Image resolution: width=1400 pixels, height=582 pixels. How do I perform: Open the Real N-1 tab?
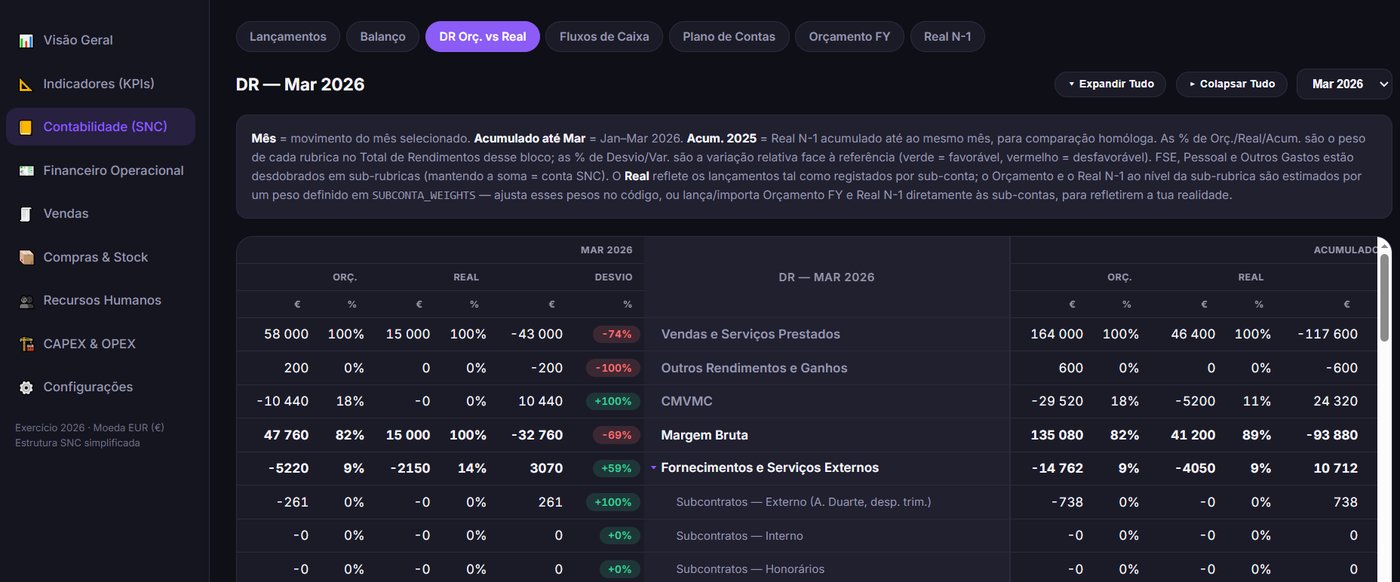(x=947, y=37)
